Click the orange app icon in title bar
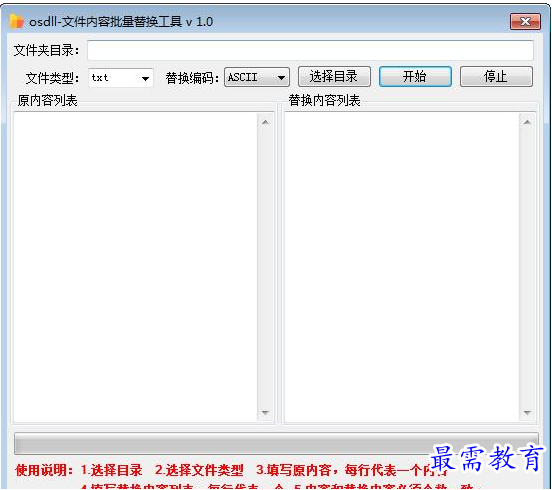Screen dimensions: 552x490 (17, 21)
